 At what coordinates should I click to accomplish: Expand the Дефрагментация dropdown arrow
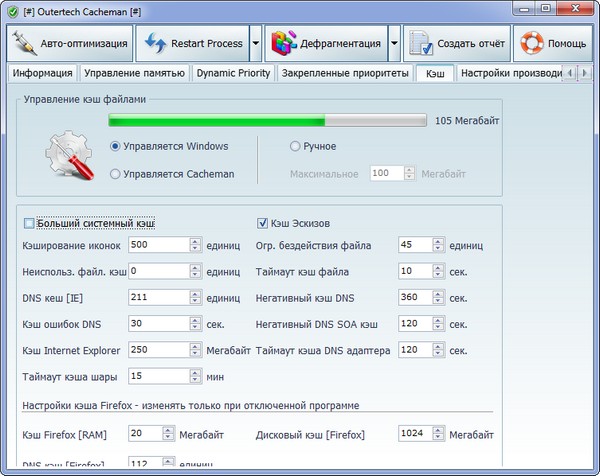pos(394,44)
